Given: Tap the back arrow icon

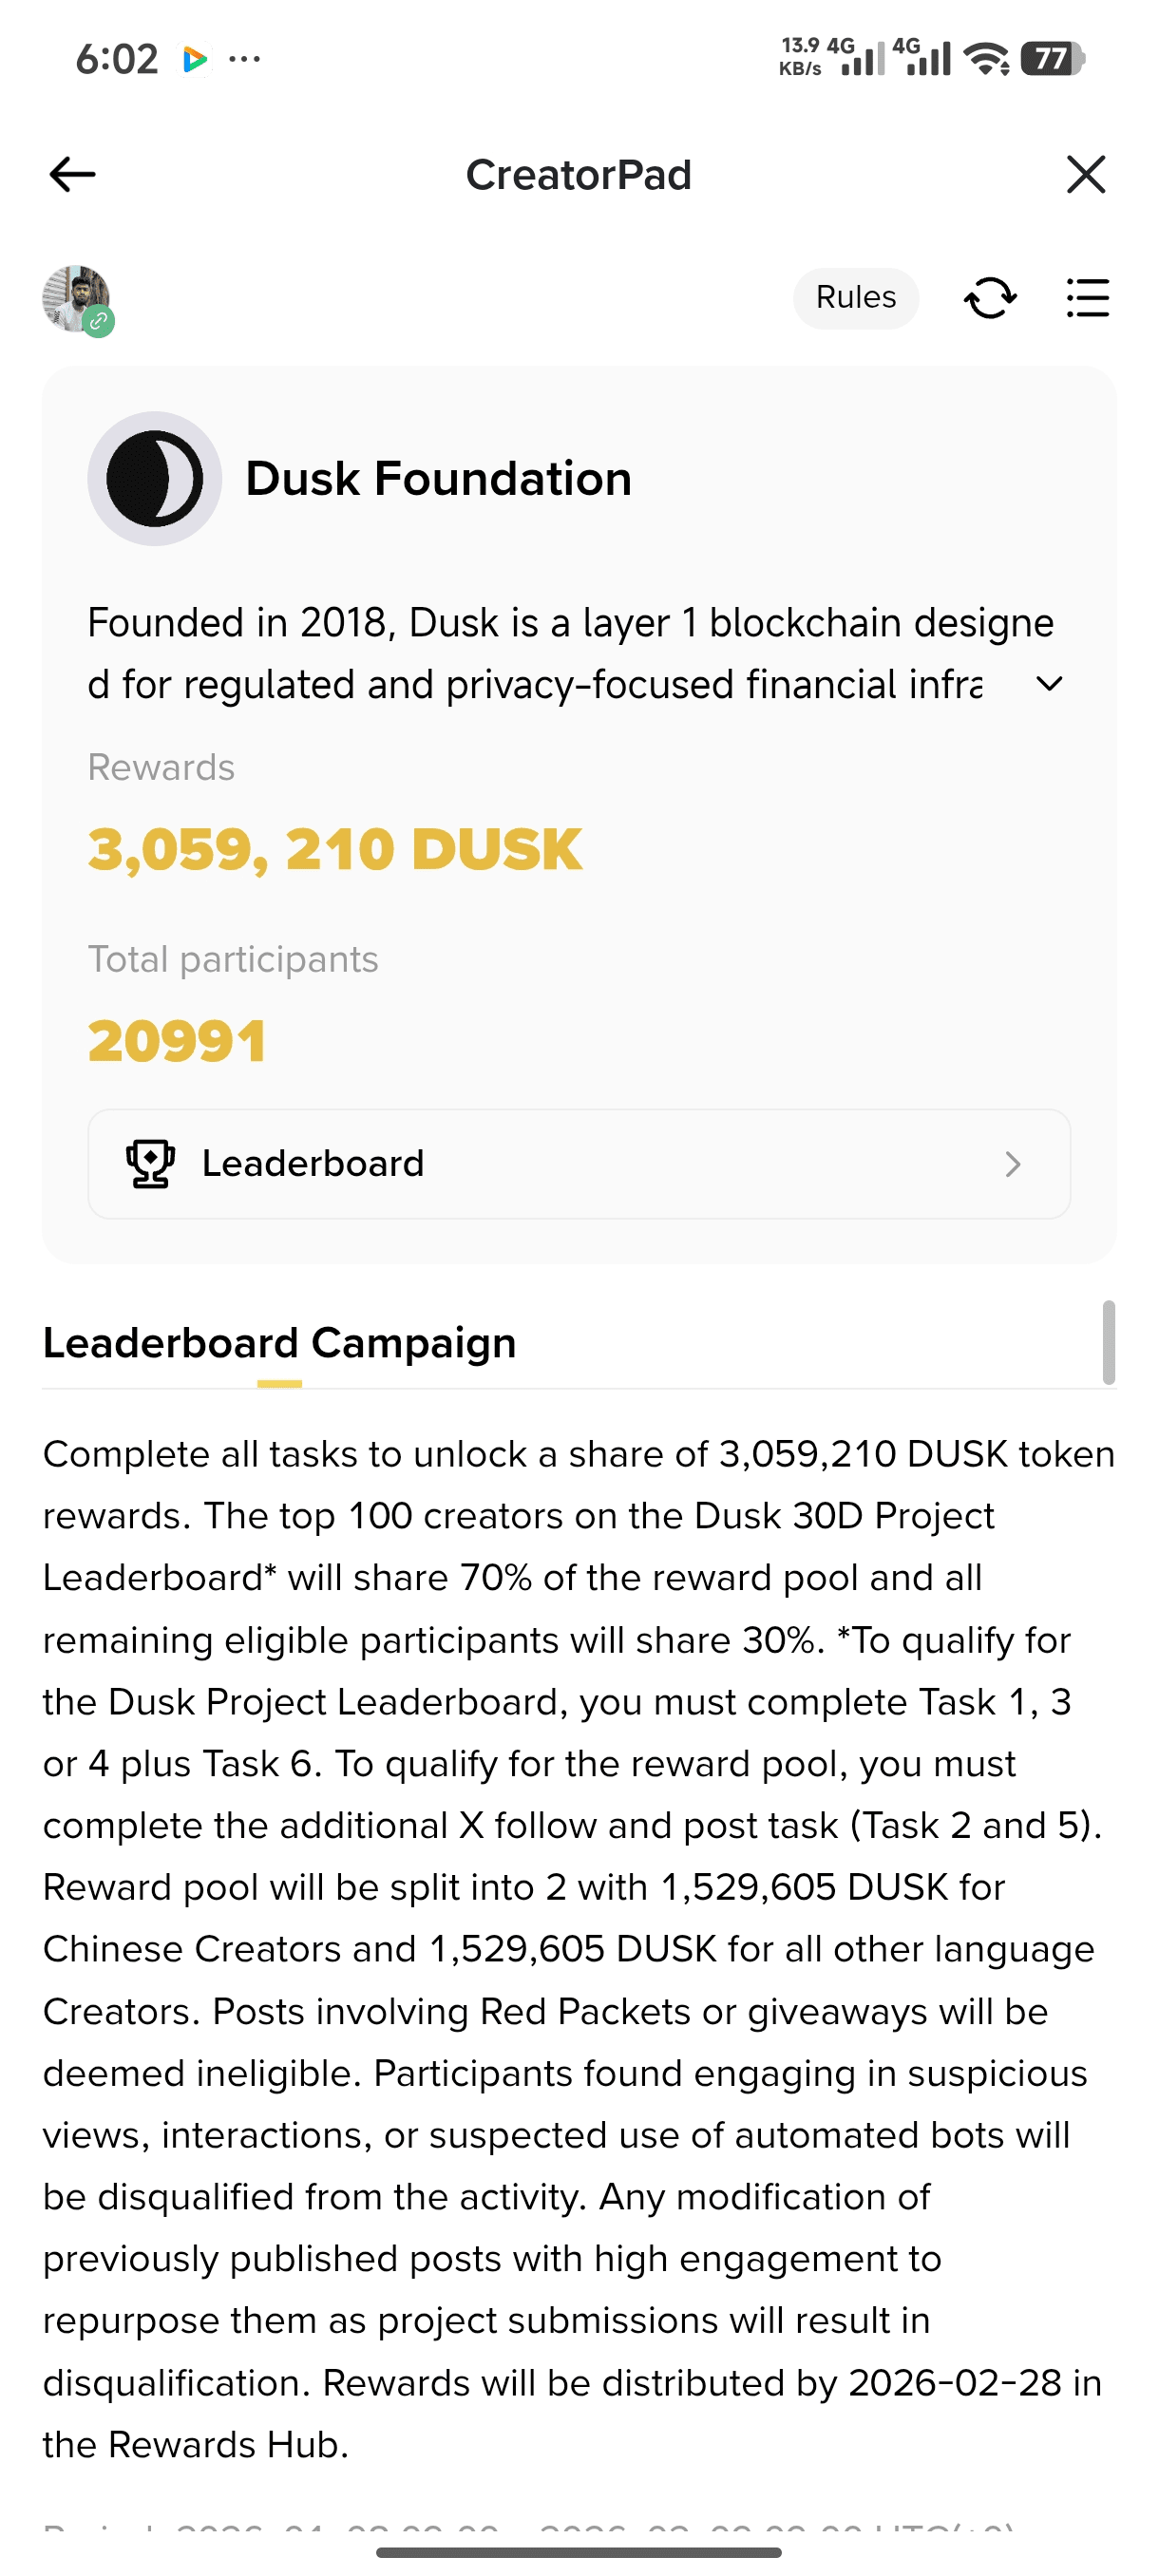Looking at the screenshot, I should coord(72,174).
